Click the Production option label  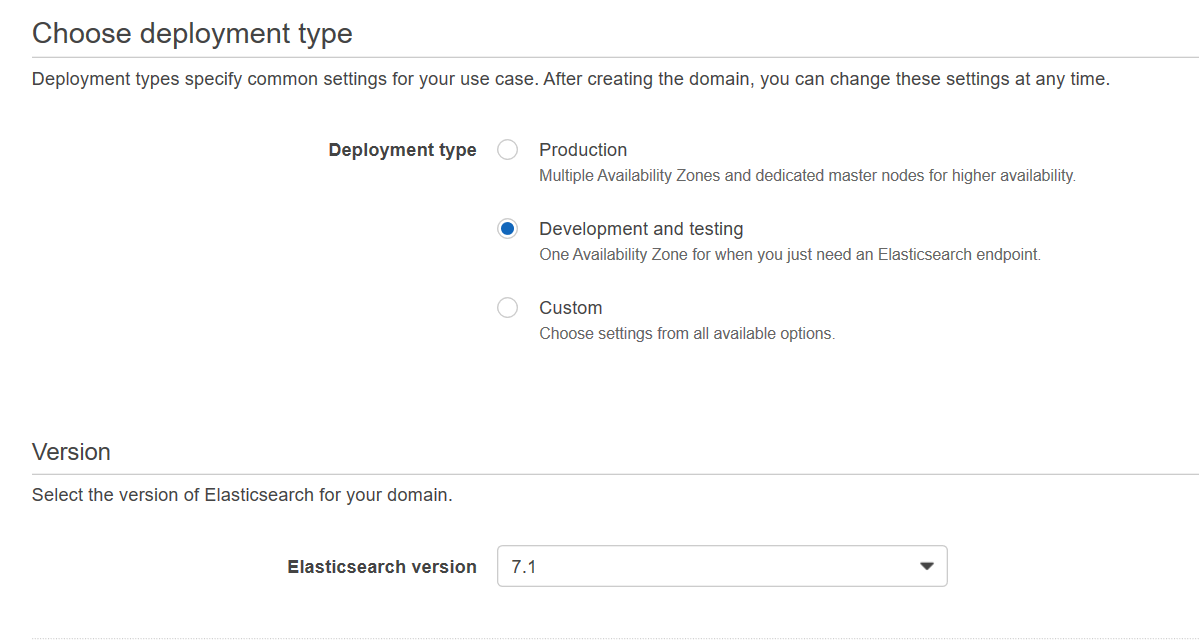[583, 150]
